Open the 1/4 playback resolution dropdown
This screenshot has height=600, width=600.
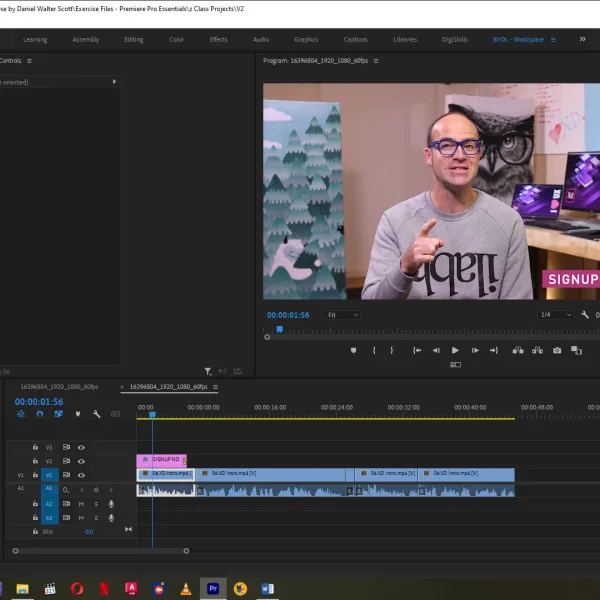click(555, 315)
